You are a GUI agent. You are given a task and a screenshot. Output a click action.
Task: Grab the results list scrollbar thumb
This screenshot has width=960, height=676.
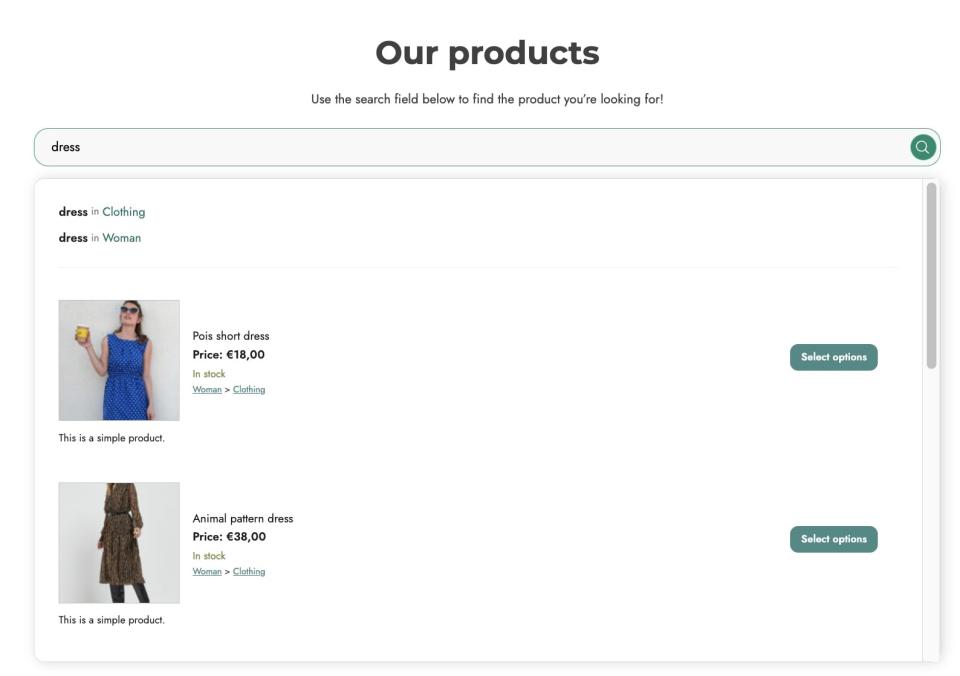[931, 275]
